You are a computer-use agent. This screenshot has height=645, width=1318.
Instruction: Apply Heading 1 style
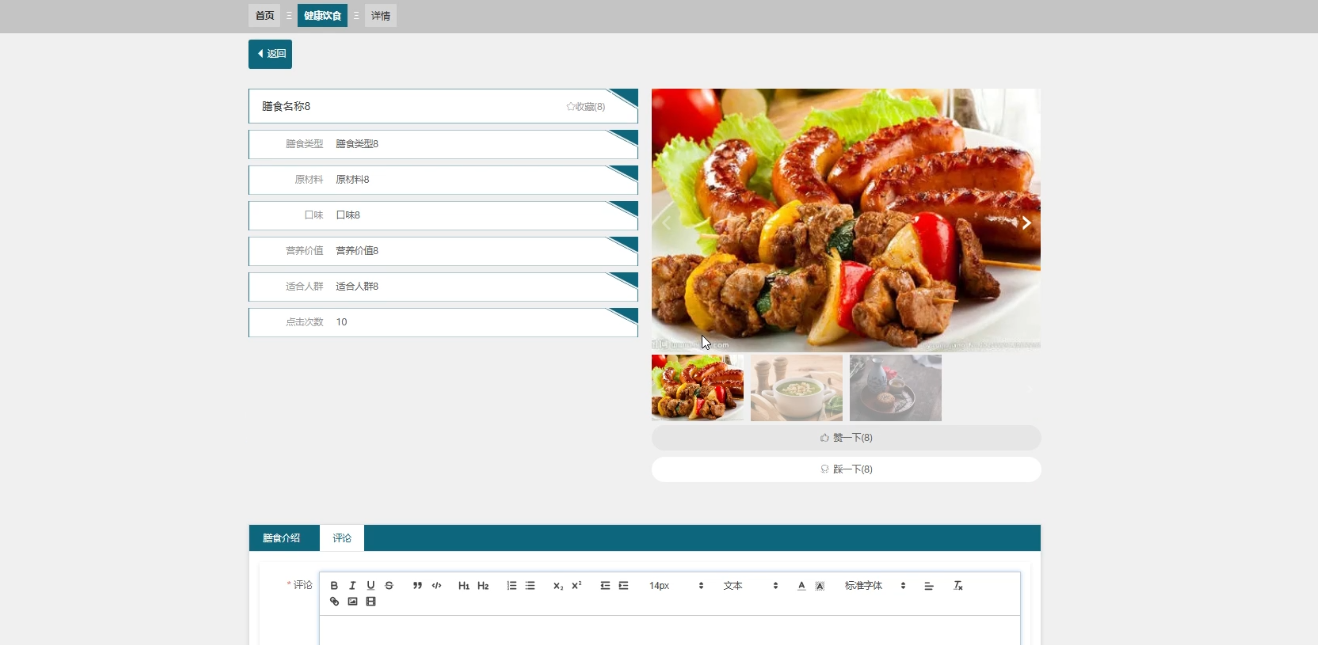coord(464,586)
